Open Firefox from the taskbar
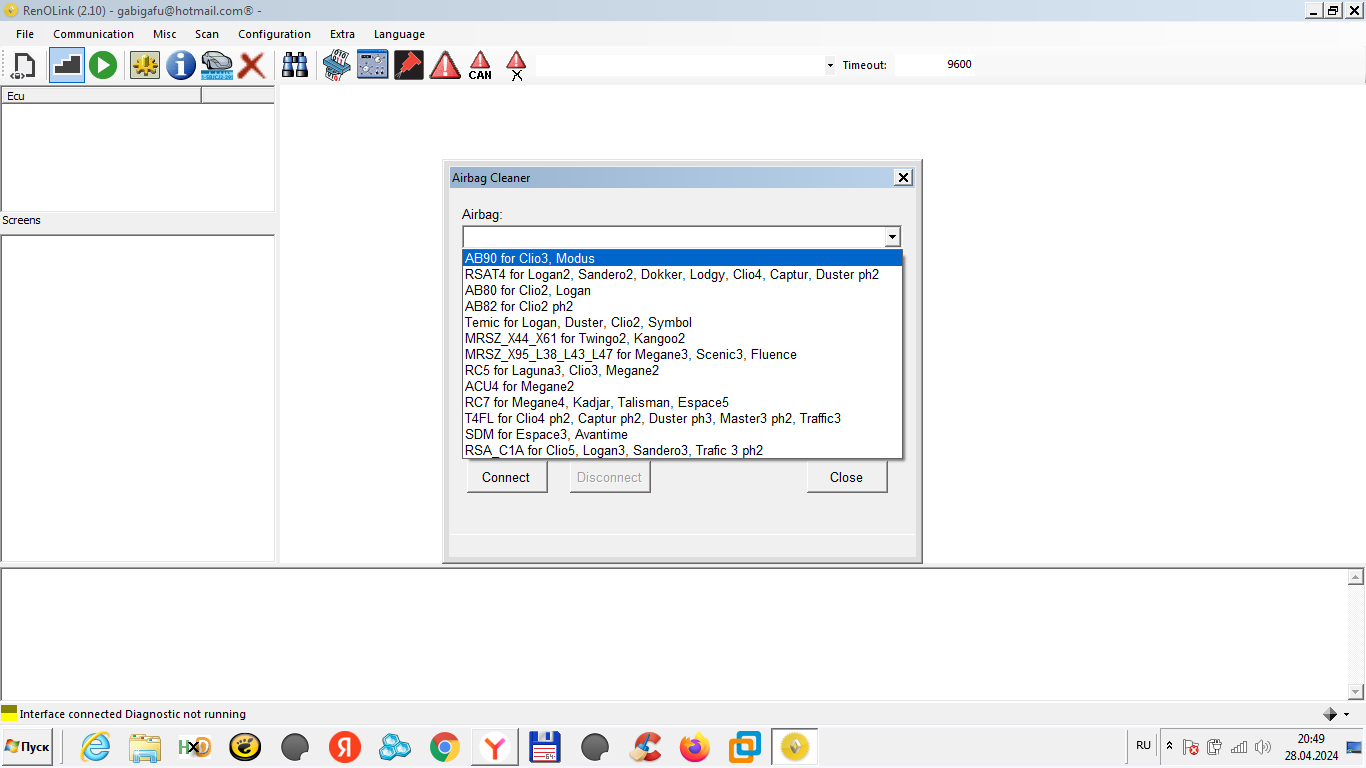This screenshot has width=1366, height=768. point(694,747)
